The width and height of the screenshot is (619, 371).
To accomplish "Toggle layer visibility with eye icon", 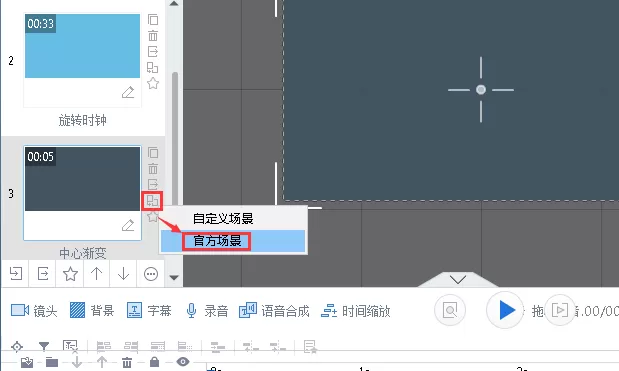I will (x=183, y=362).
